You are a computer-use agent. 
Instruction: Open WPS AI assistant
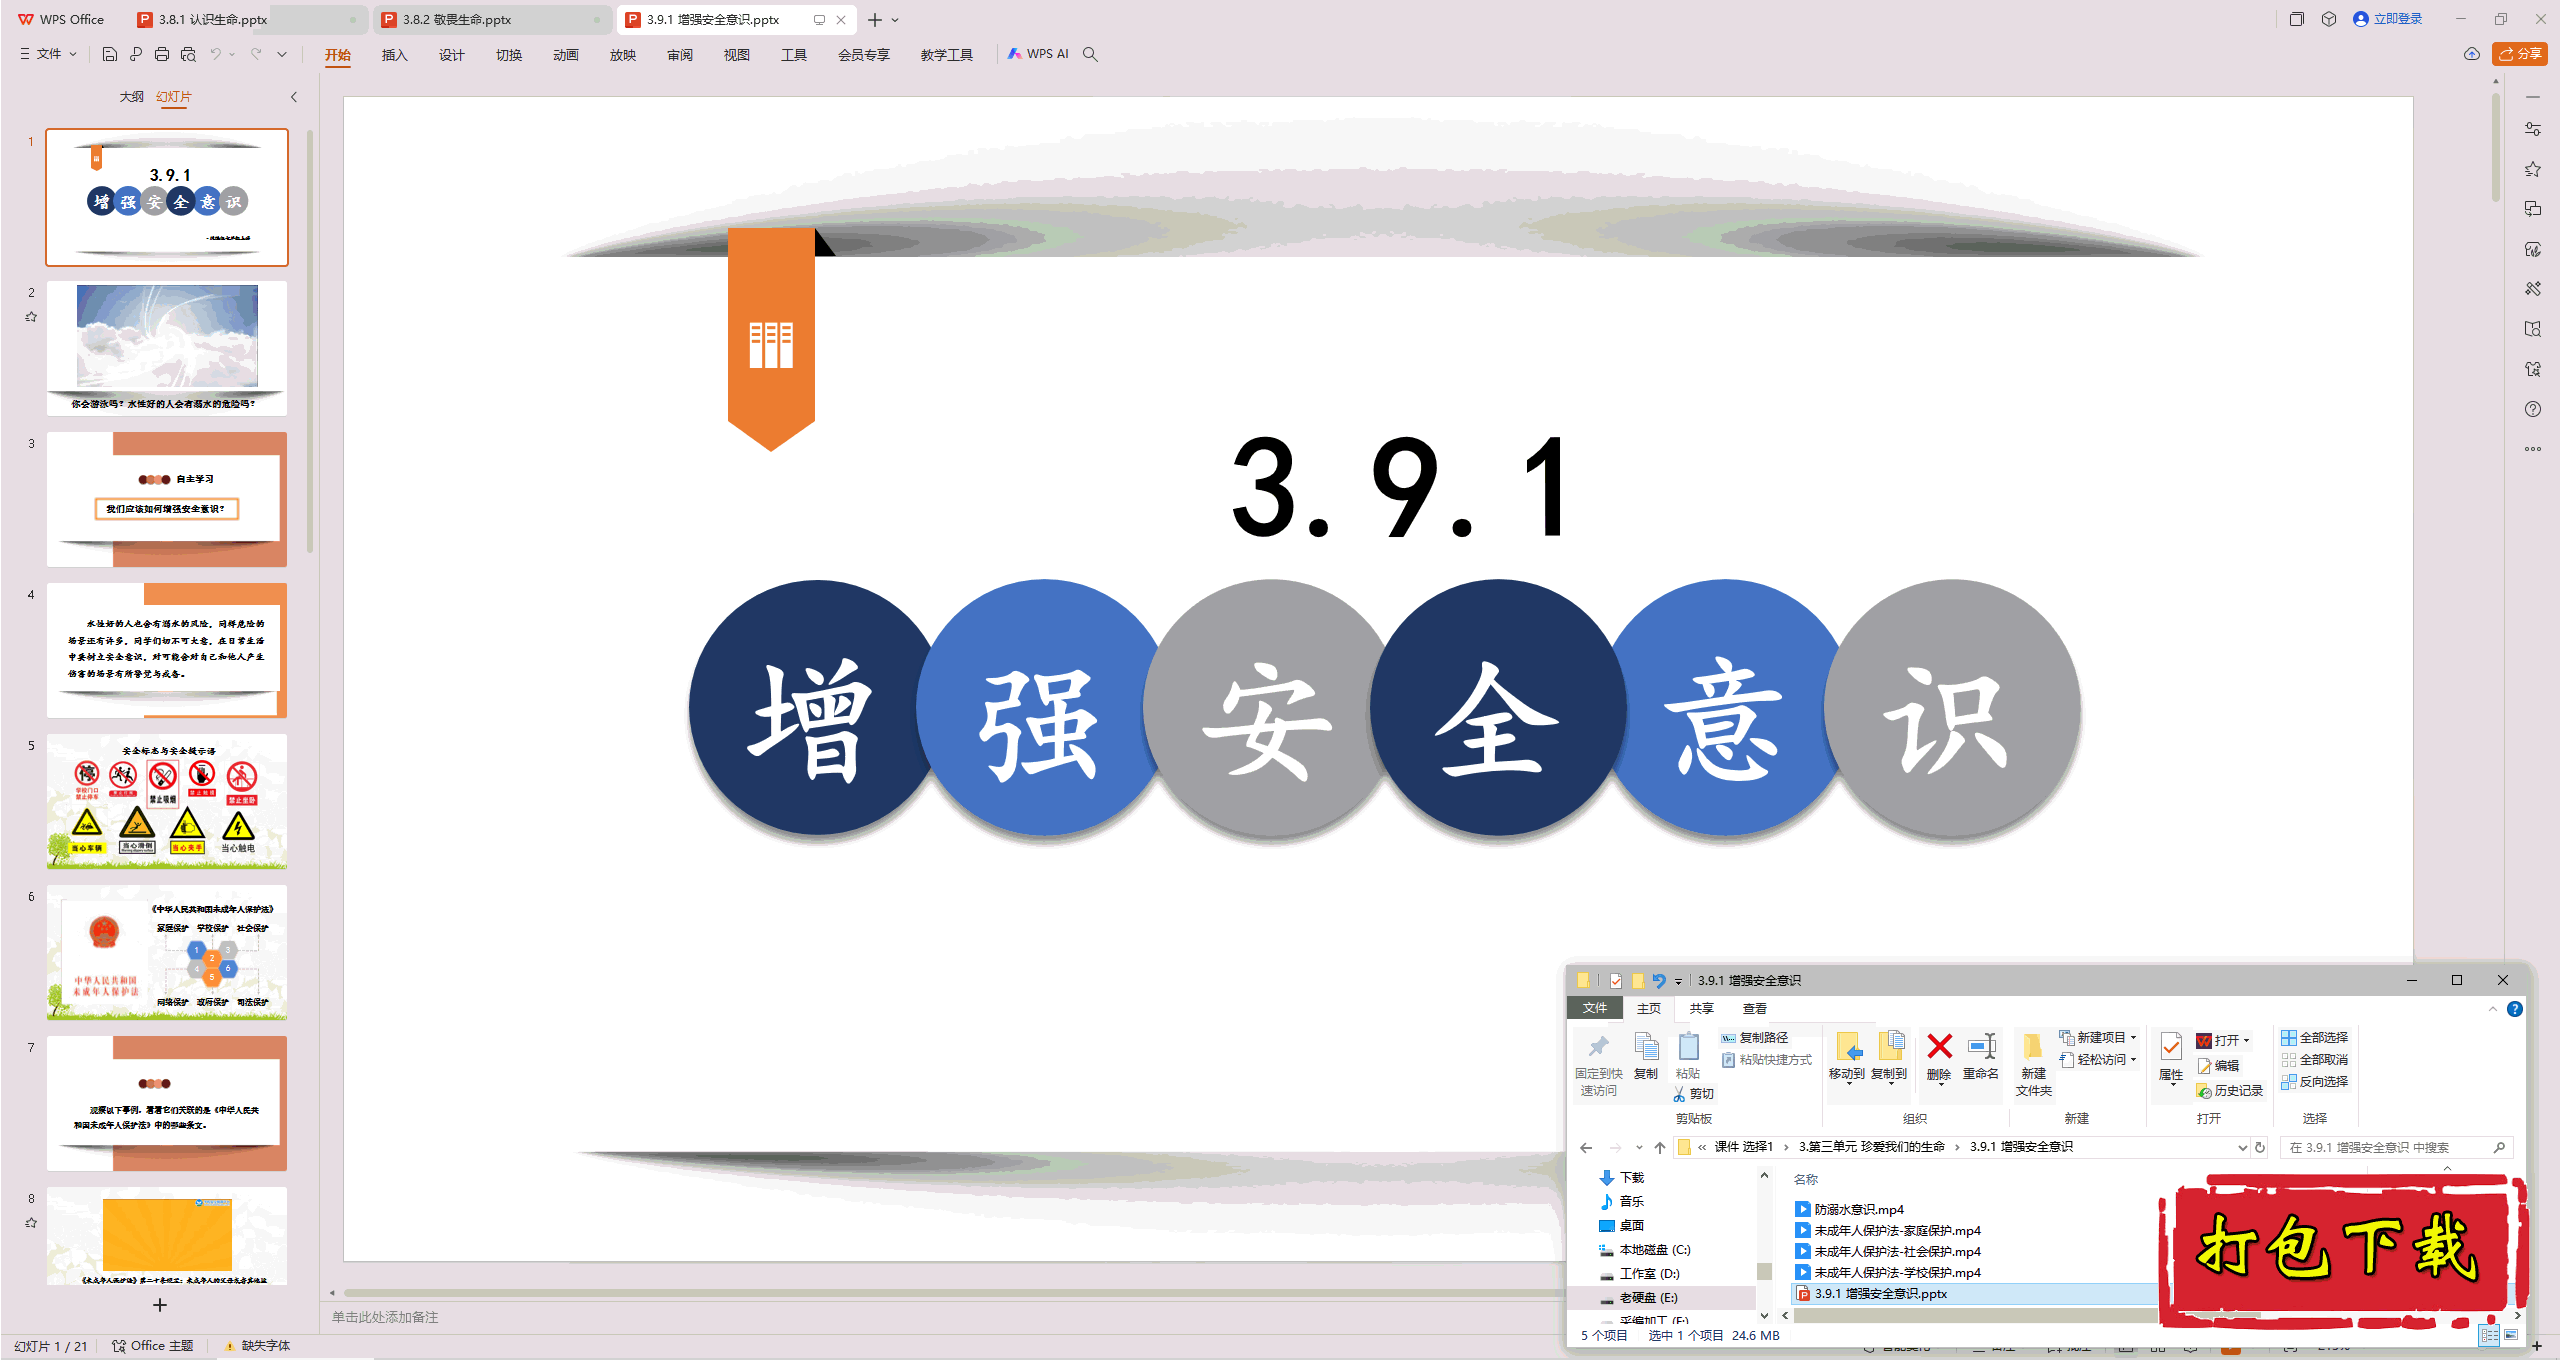click(x=1038, y=54)
